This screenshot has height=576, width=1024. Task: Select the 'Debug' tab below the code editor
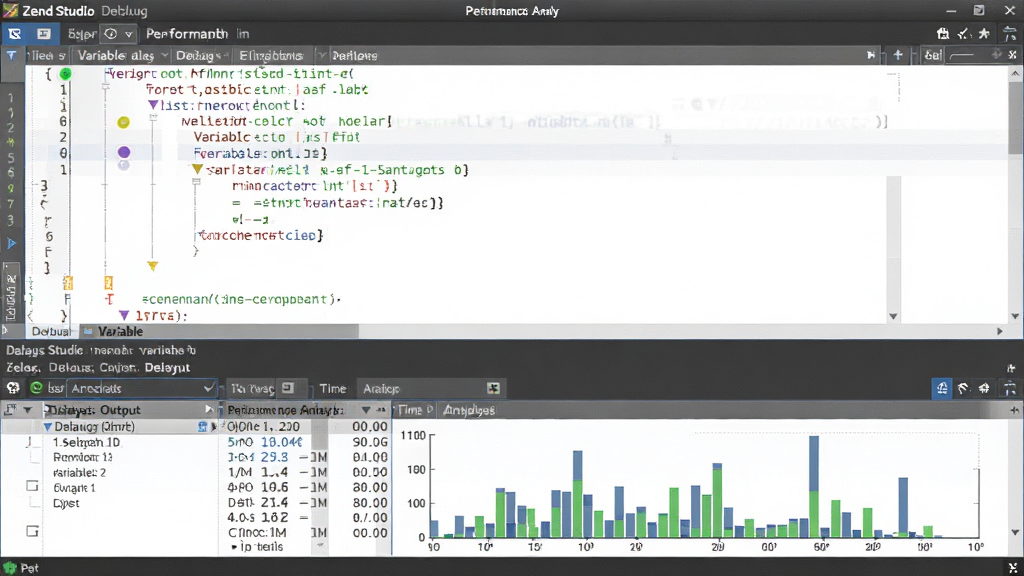tap(50, 332)
